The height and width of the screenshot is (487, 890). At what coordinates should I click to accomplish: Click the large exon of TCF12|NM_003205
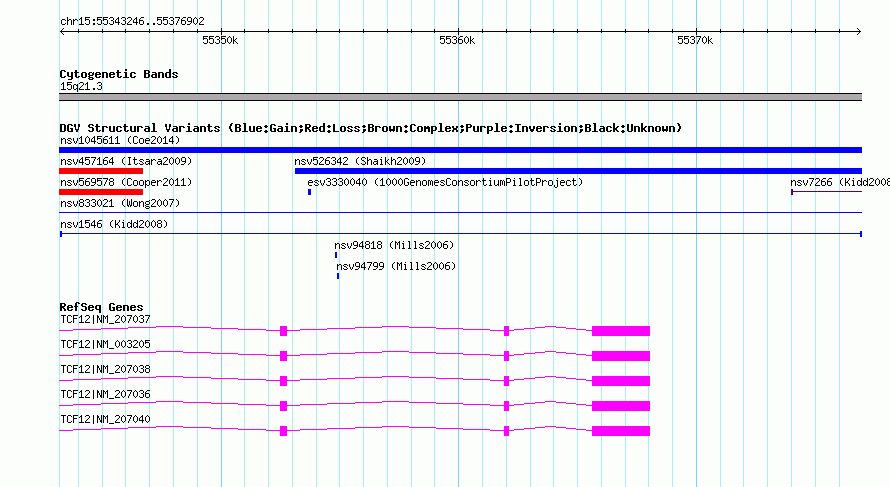(621, 356)
